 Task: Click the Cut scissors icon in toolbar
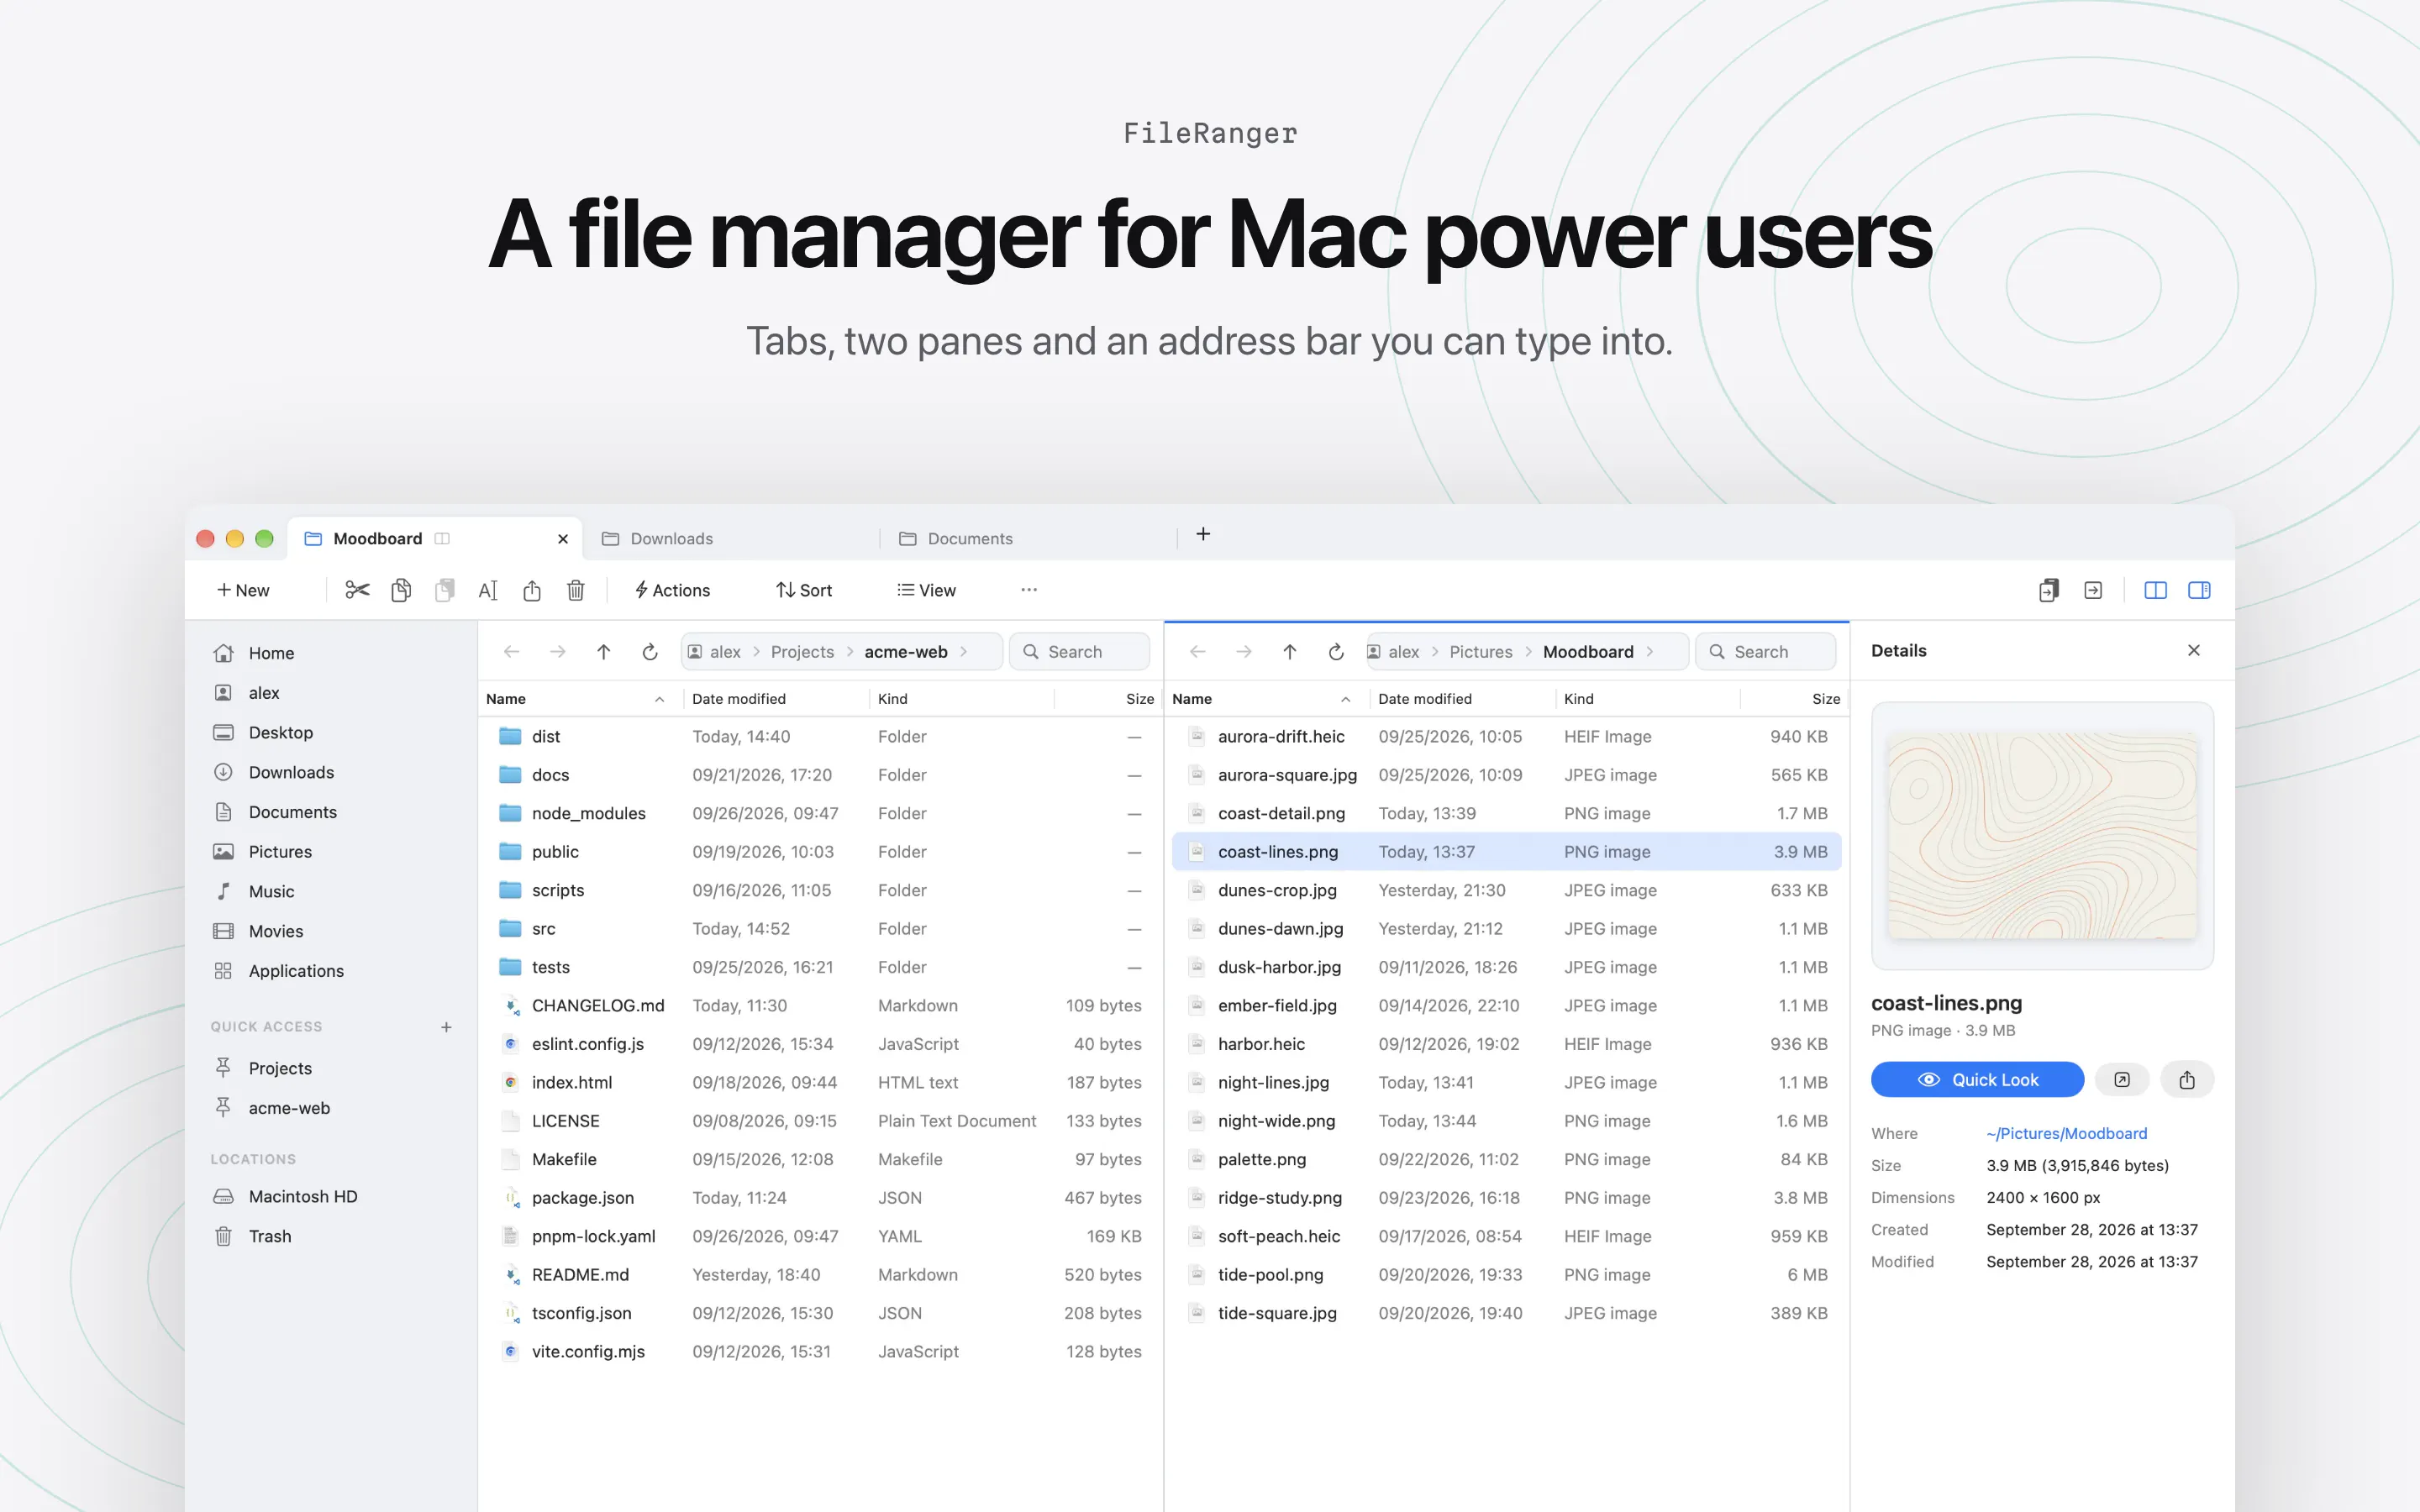tap(357, 590)
